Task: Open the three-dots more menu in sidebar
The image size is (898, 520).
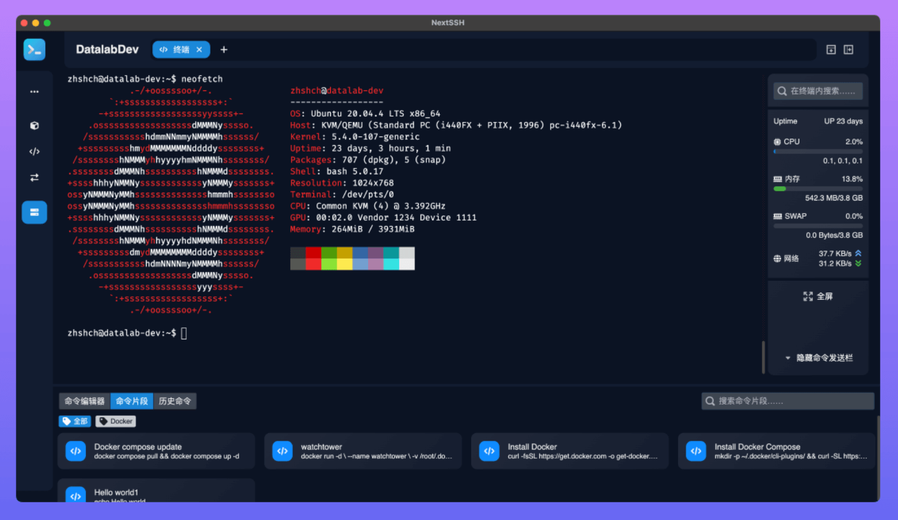Action: coord(34,92)
